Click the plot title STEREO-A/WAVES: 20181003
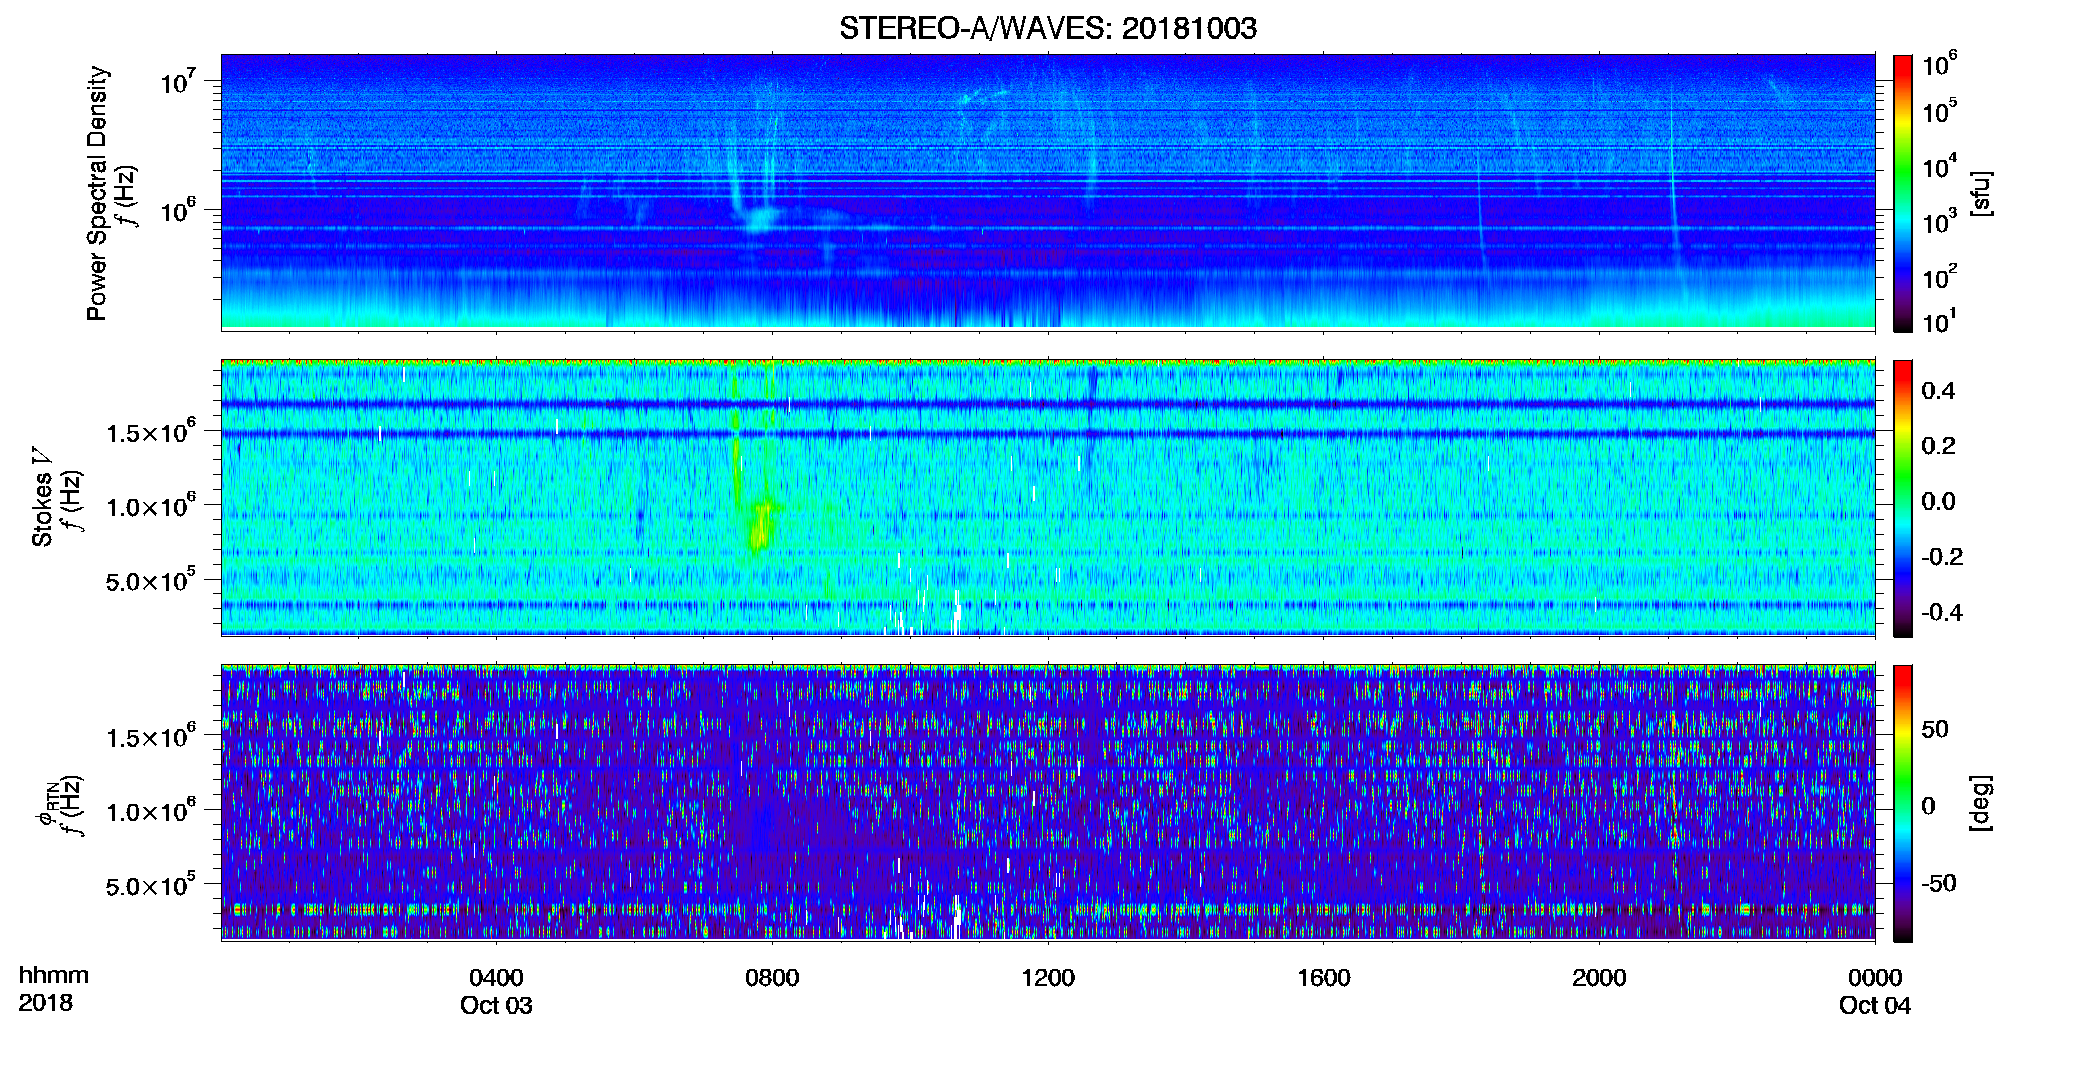 coord(1048,28)
